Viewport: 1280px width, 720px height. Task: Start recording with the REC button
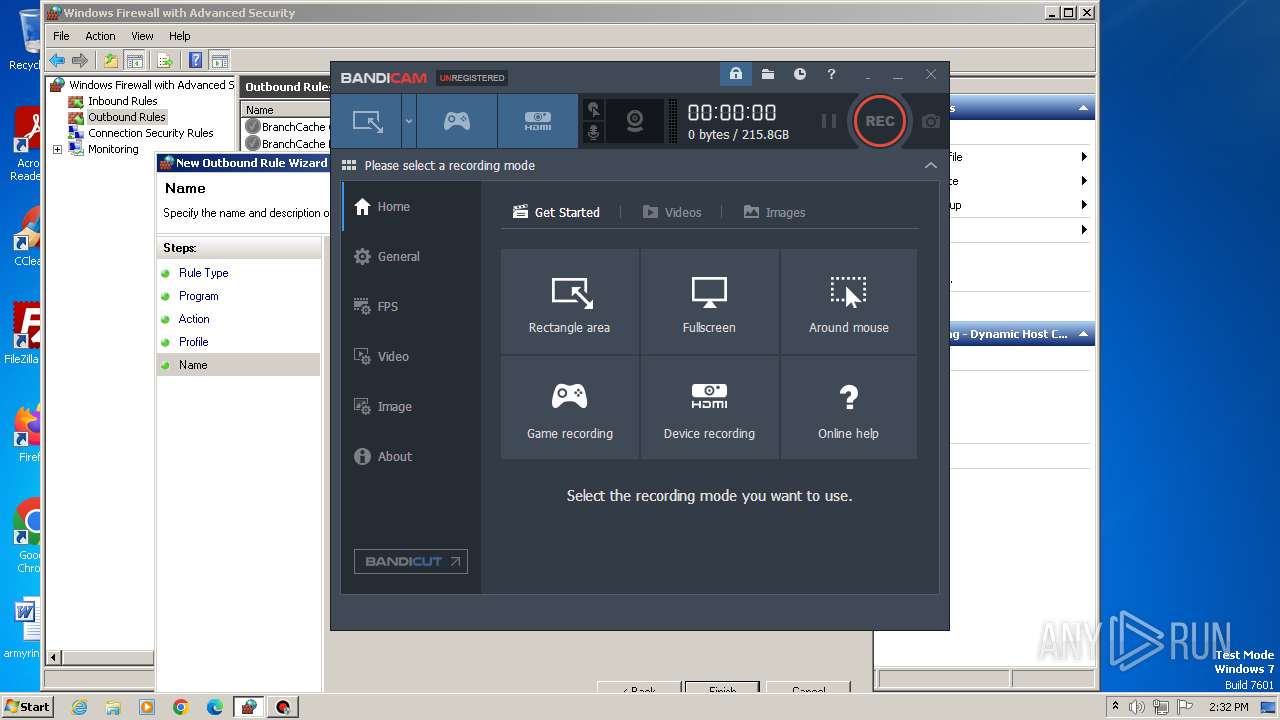tap(880, 121)
